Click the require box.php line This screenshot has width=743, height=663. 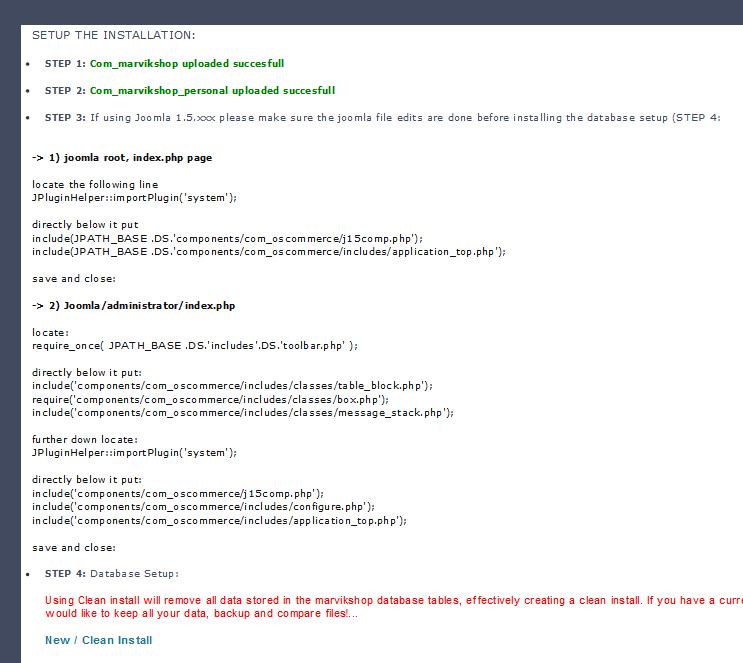(x=210, y=400)
